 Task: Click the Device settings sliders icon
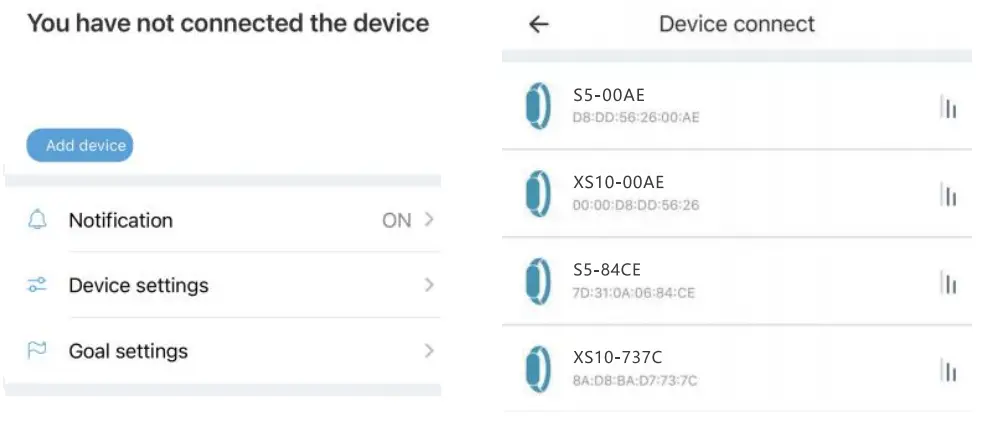click(x=37, y=286)
